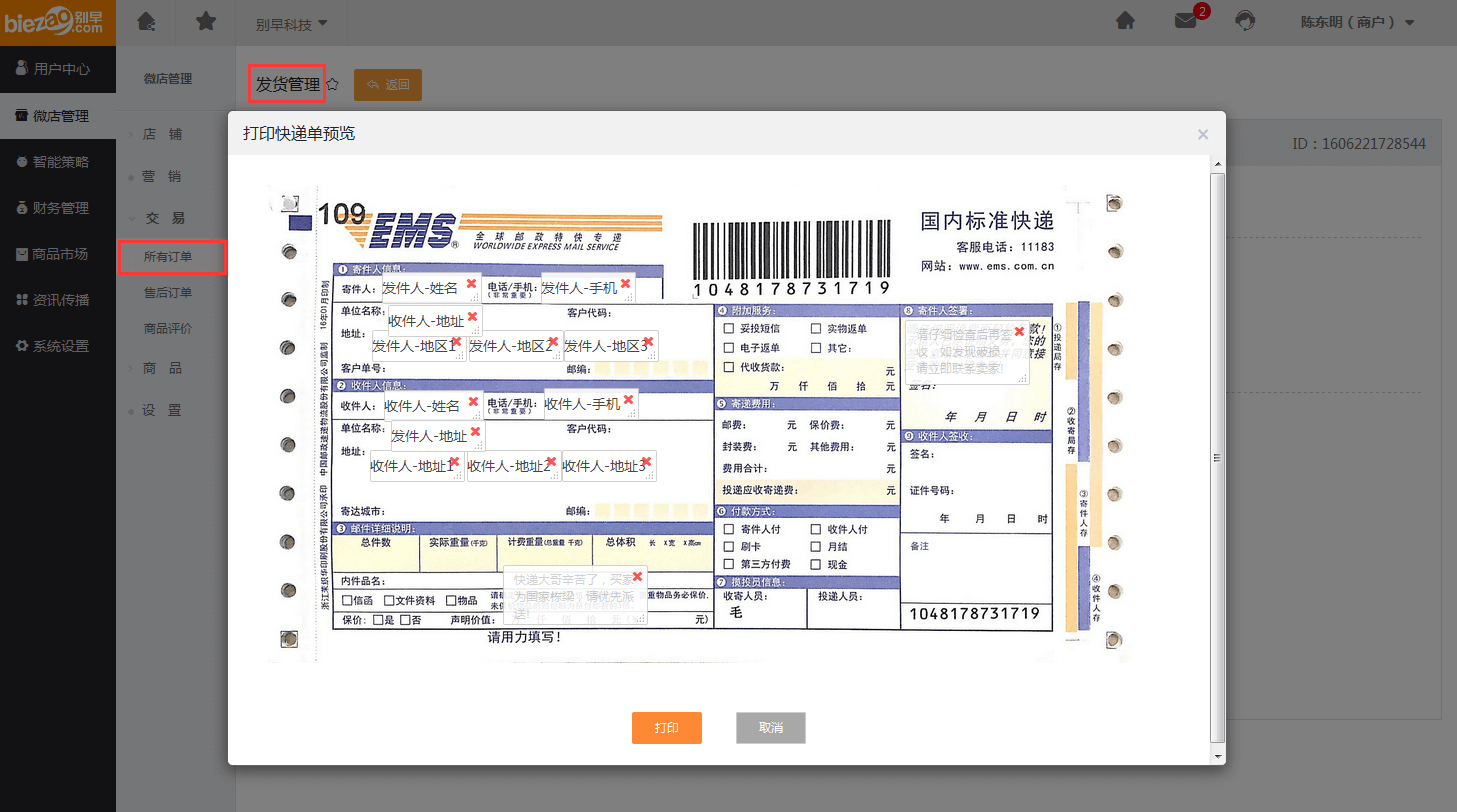
Task: Click the dialog vertical scrollbar thumb
Action: (1217, 457)
